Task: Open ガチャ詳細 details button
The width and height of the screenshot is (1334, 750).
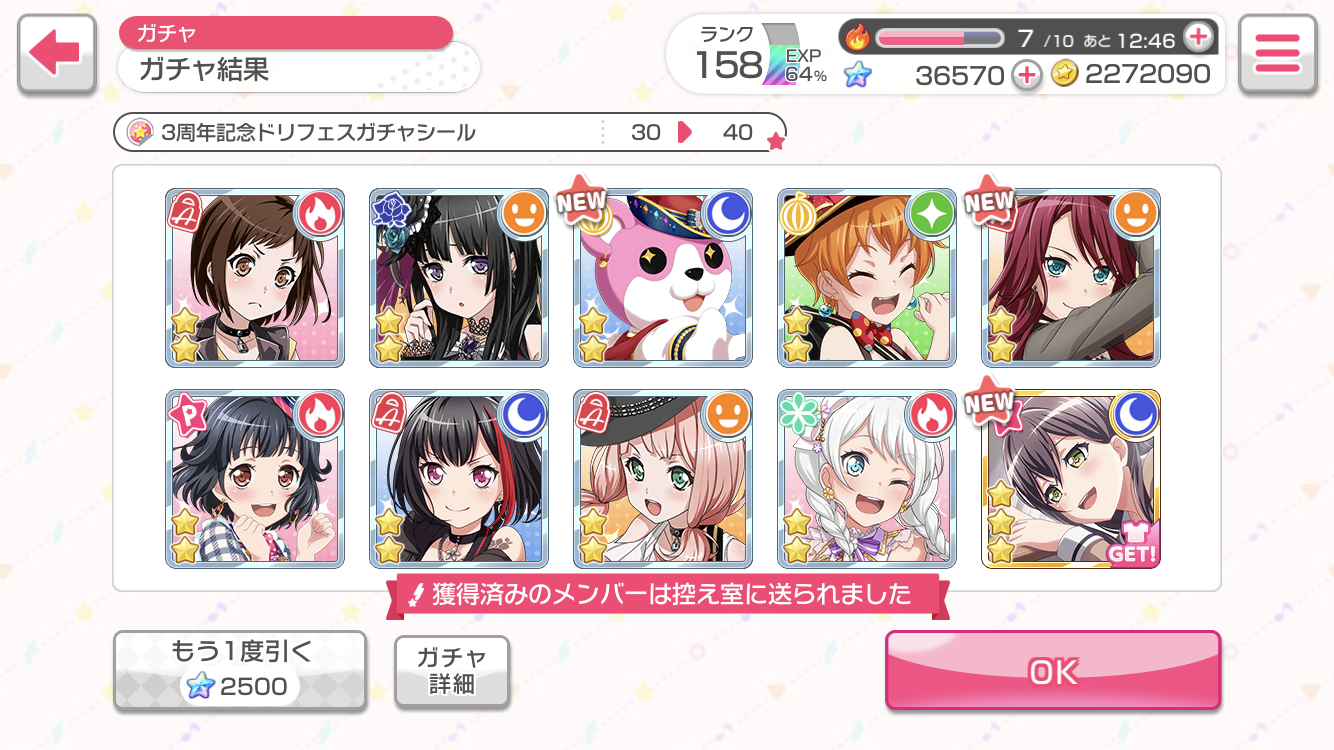Action: pyautogui.click(x=452, y=671)
